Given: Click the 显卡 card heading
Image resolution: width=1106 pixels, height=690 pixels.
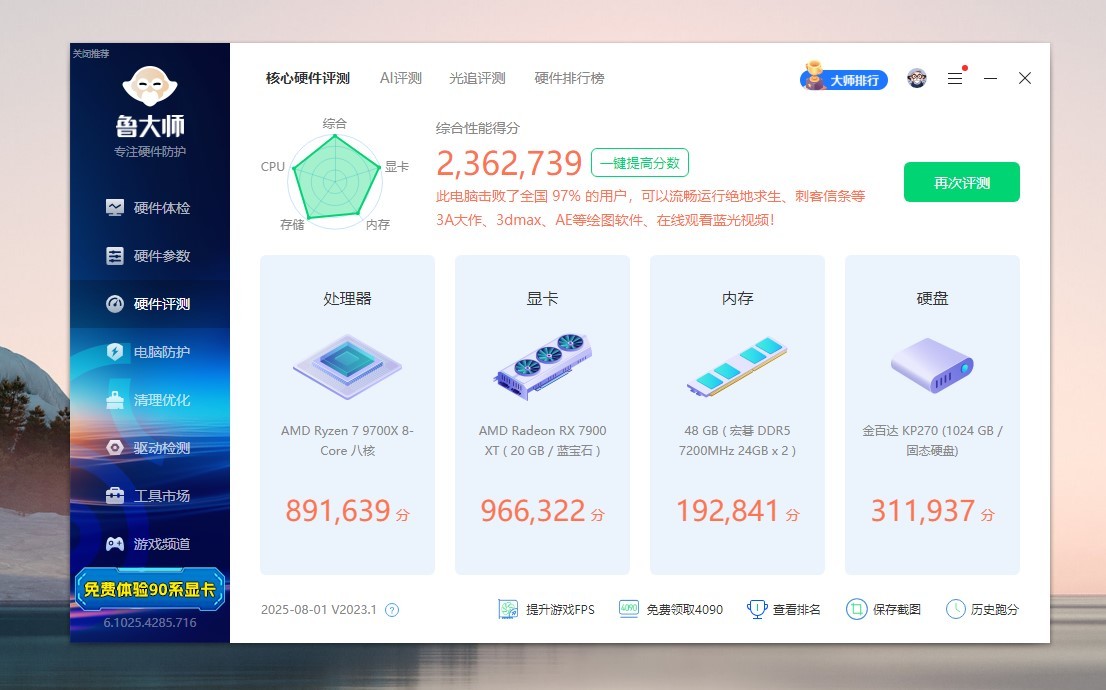Looking at the screenshot, I should [542, 298].
